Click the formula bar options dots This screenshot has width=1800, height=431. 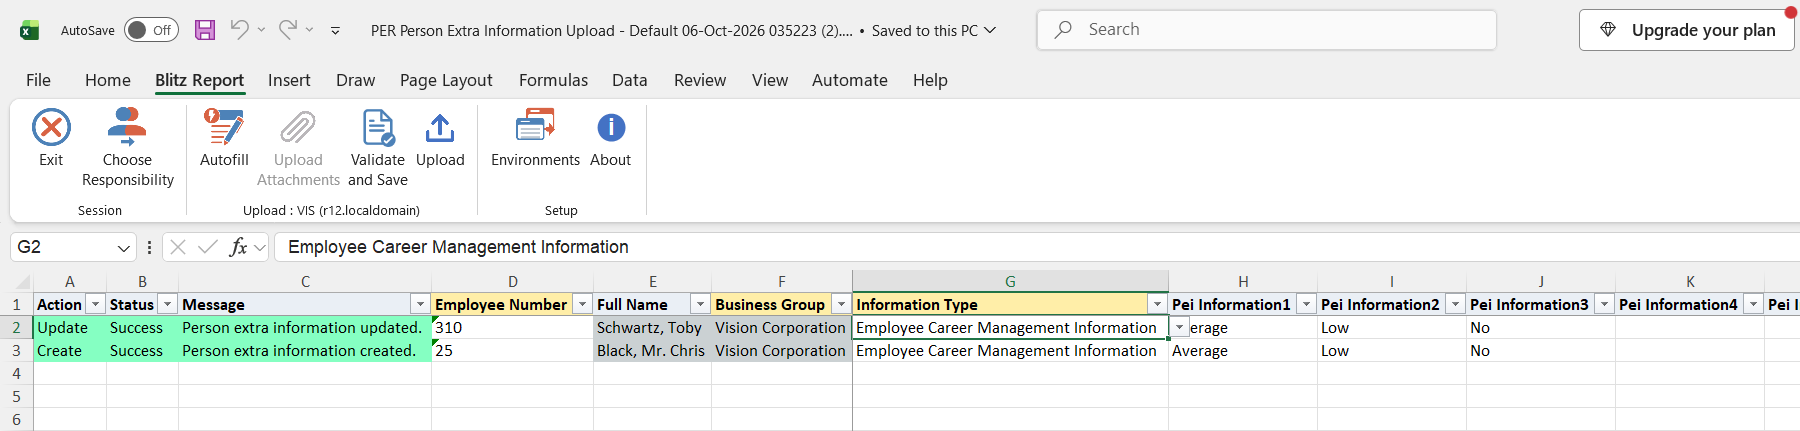click(x=149, y=247)
